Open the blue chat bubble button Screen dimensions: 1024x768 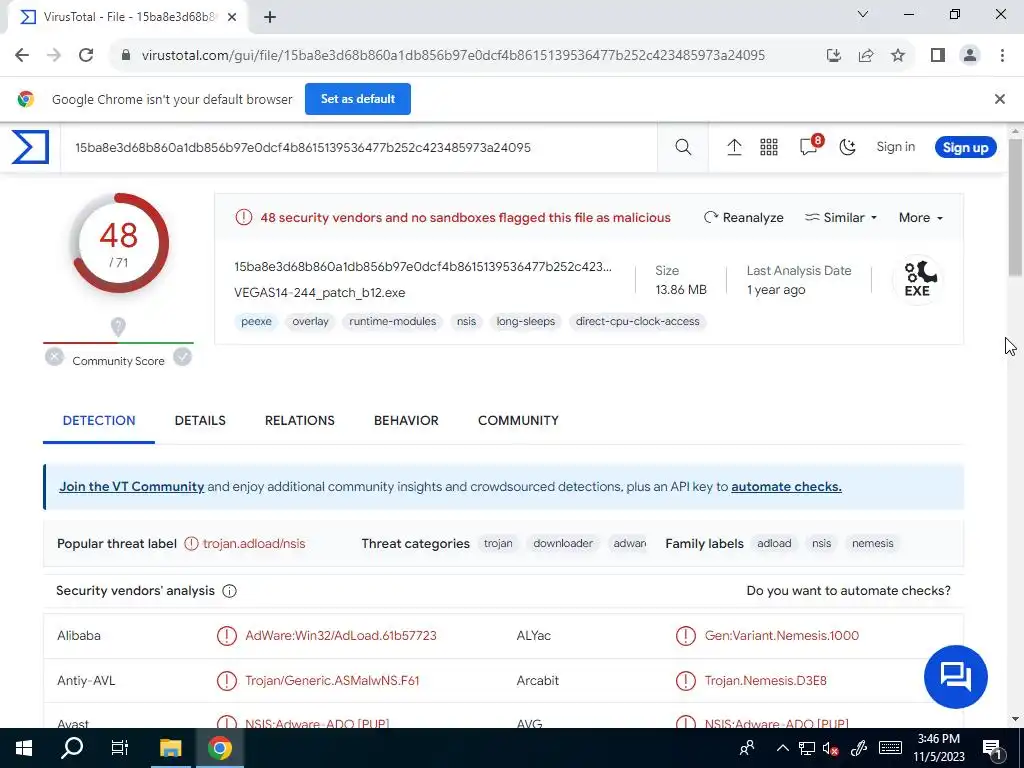pyautogui.click(x=955, y=677)
